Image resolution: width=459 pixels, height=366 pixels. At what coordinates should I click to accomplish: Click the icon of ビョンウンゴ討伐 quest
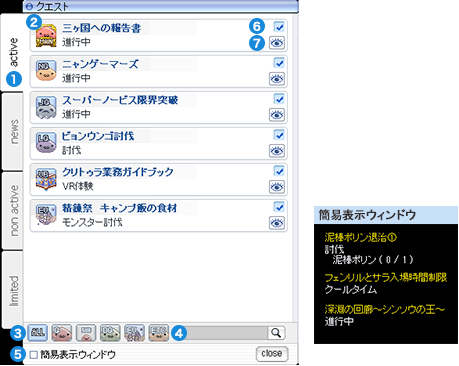(x=46, y=143)
